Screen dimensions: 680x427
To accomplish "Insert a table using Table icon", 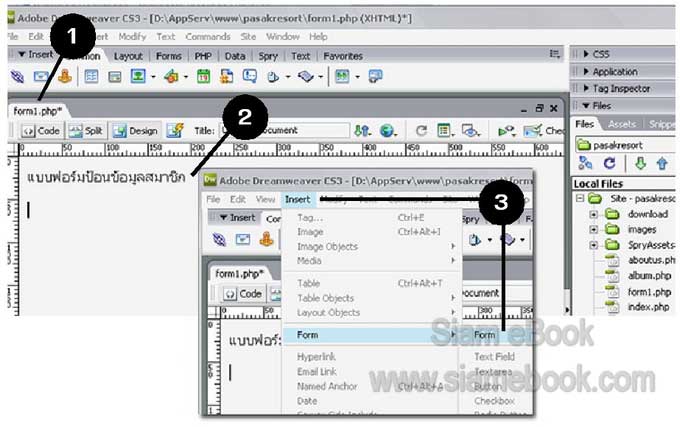I will click(91, 77).
